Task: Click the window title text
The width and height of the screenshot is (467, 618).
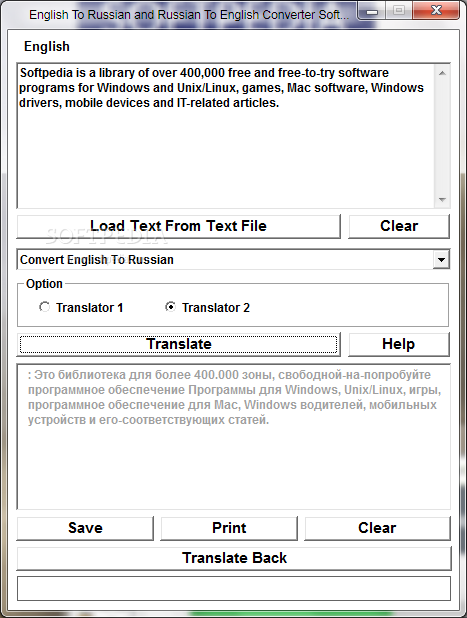Action: click(x=189, y=15)
